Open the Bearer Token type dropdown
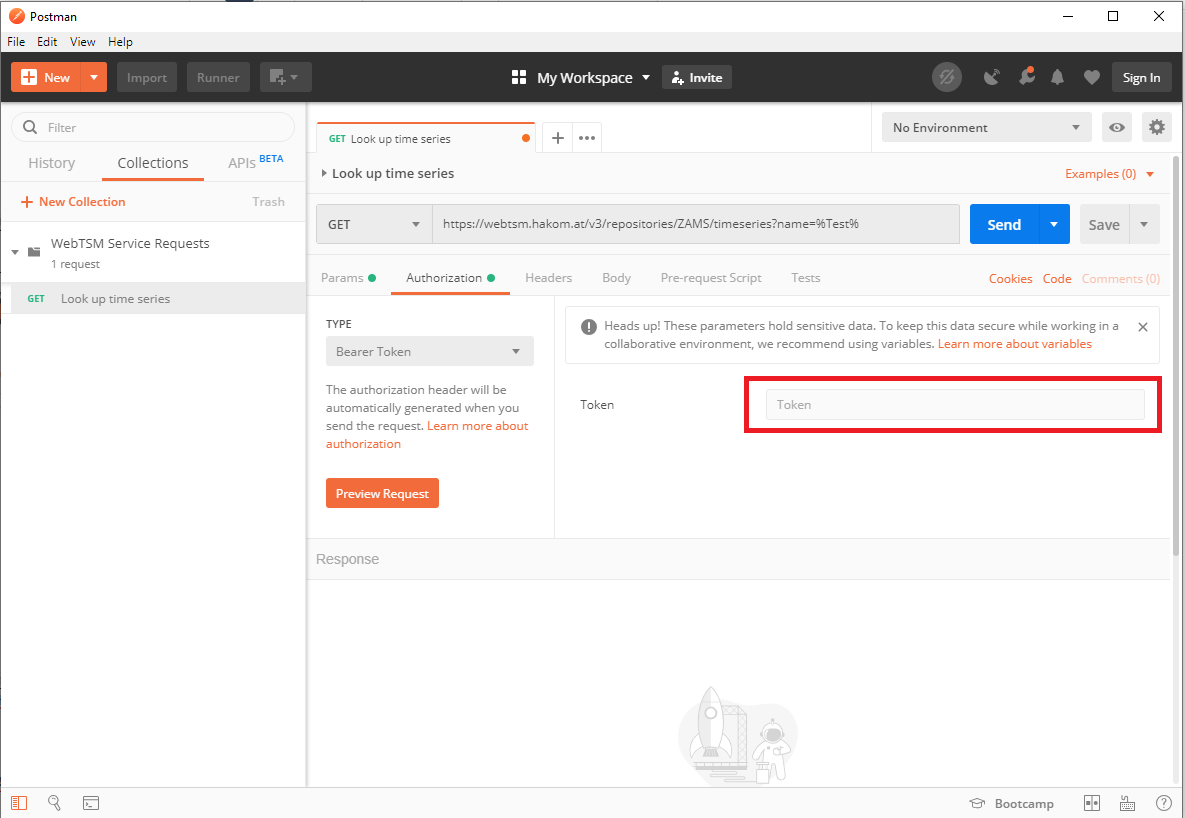 (x=429, y=351)
